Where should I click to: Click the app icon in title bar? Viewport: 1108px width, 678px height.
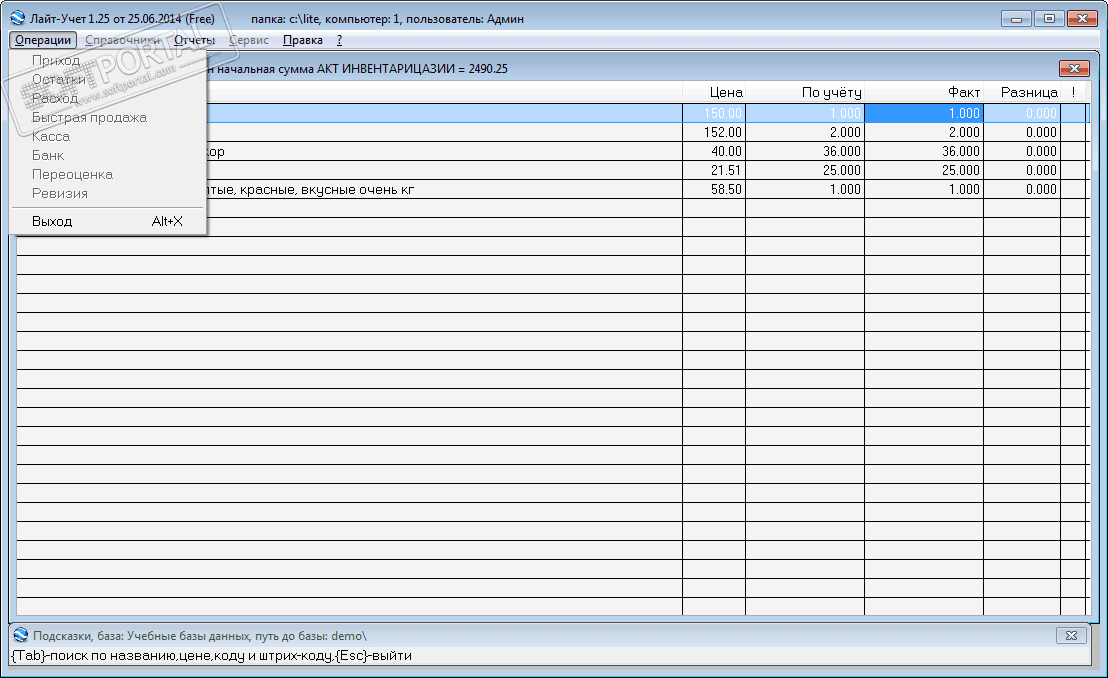tap(18, 18)
